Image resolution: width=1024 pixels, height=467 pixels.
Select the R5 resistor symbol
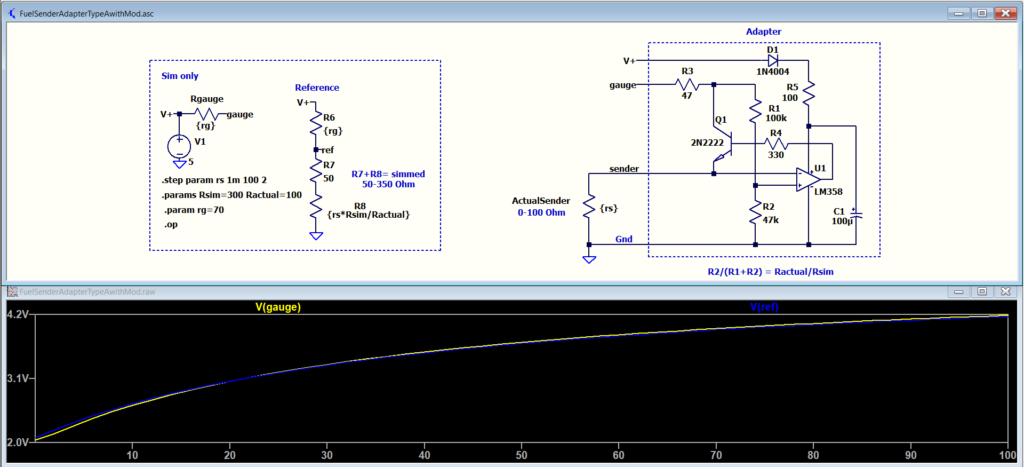pyautogui.click(x=808, y=95)
